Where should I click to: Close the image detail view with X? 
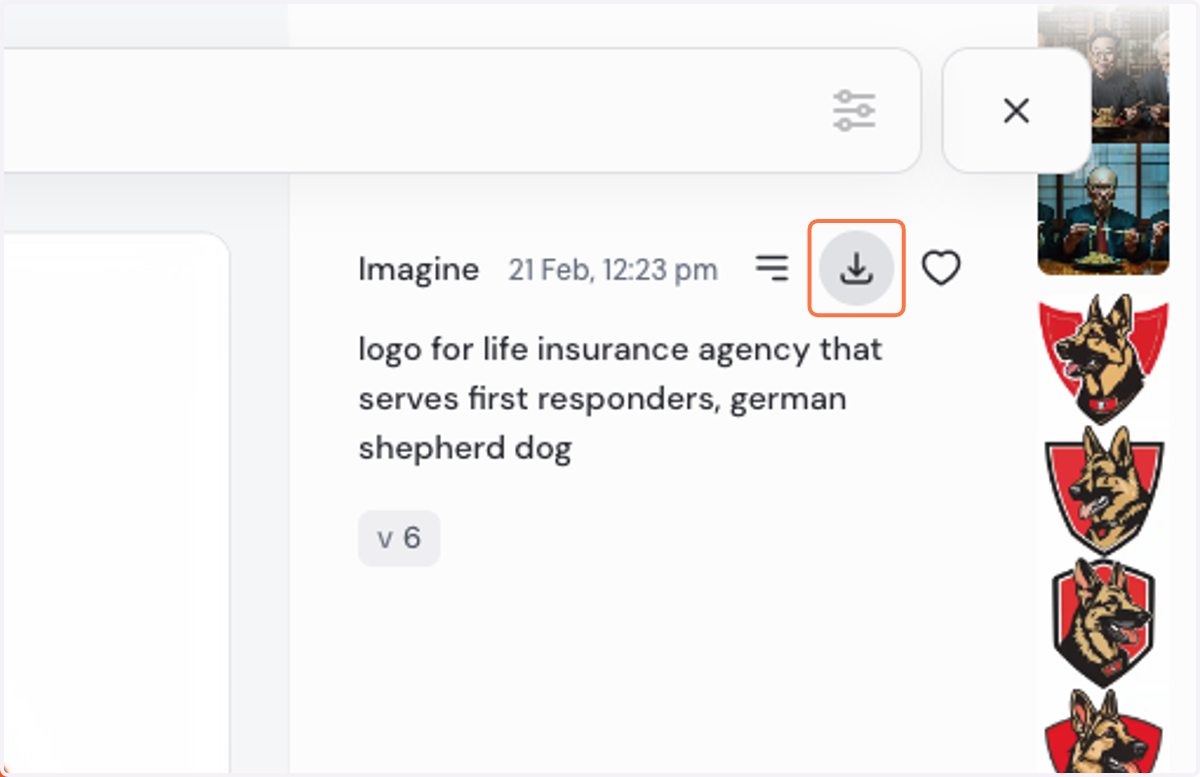click(x=1016, y=110)
